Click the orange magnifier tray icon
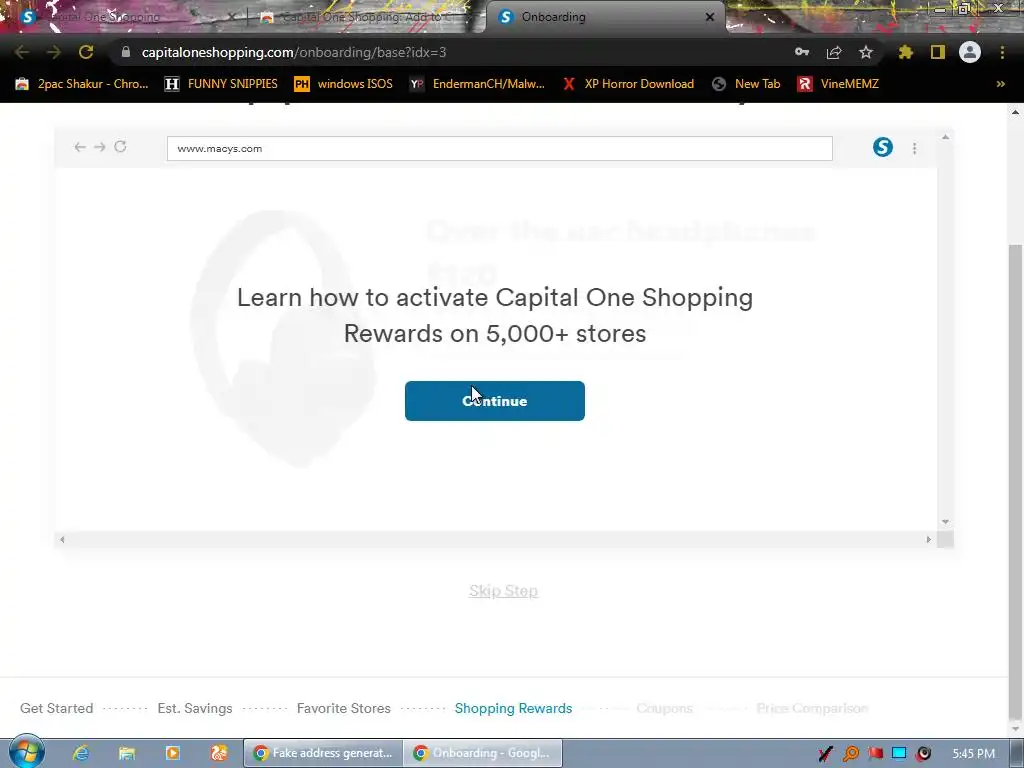 tap(851, 754)
